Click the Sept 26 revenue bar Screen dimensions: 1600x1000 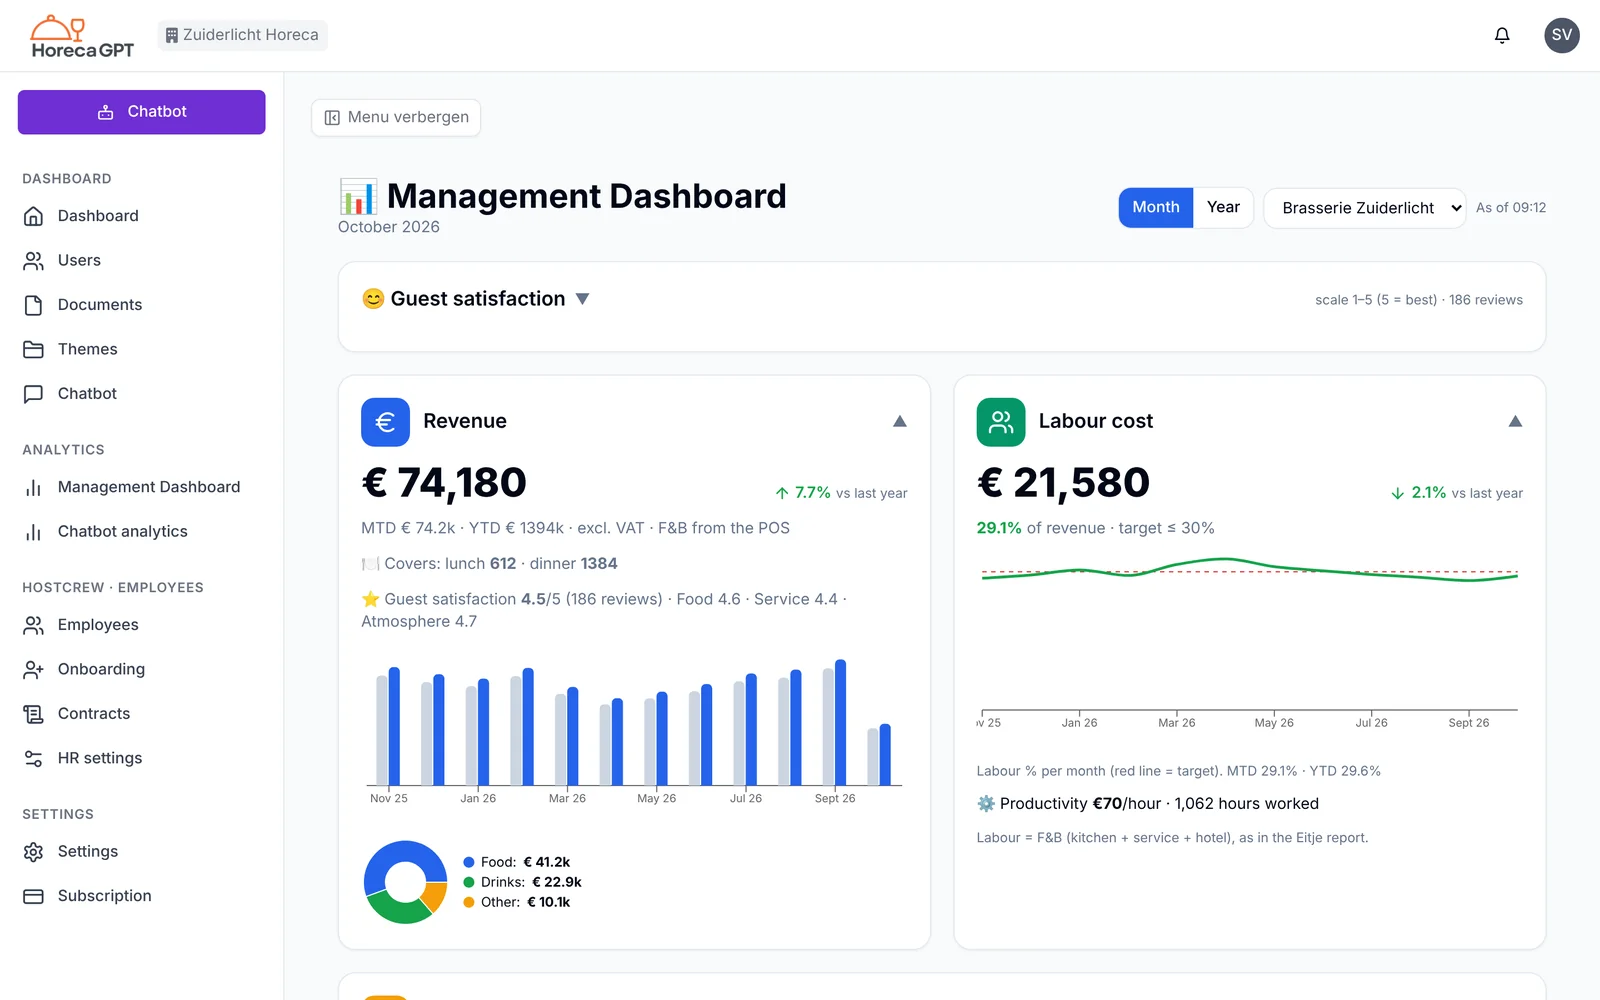point(841,722)
